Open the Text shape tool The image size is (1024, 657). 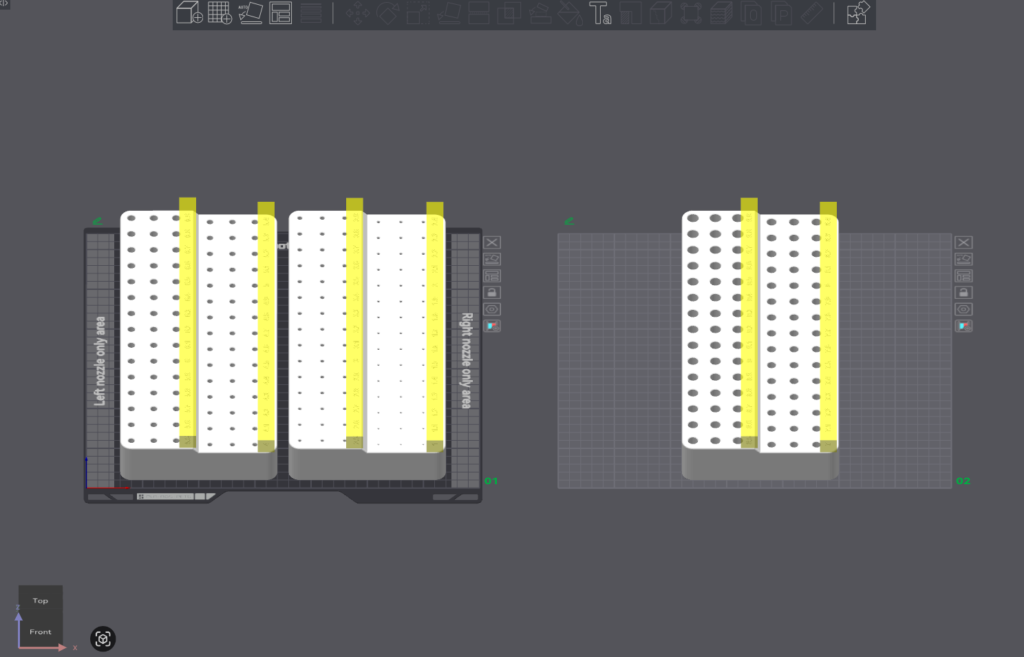click(600, 13)
